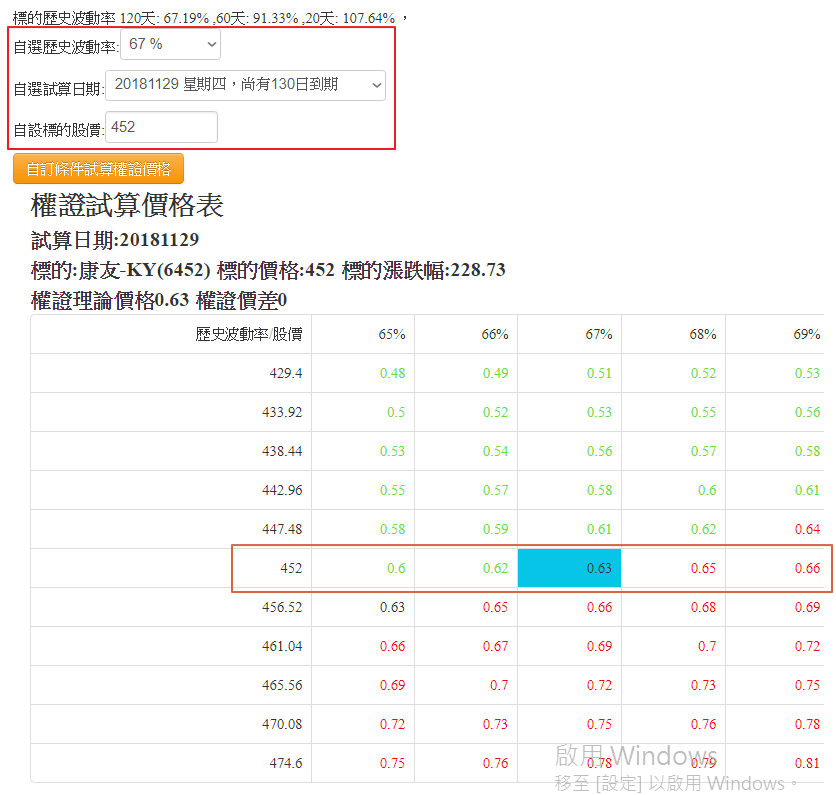
Task: Click the 權證理論價格0.63 line
Action: (158, 301)
